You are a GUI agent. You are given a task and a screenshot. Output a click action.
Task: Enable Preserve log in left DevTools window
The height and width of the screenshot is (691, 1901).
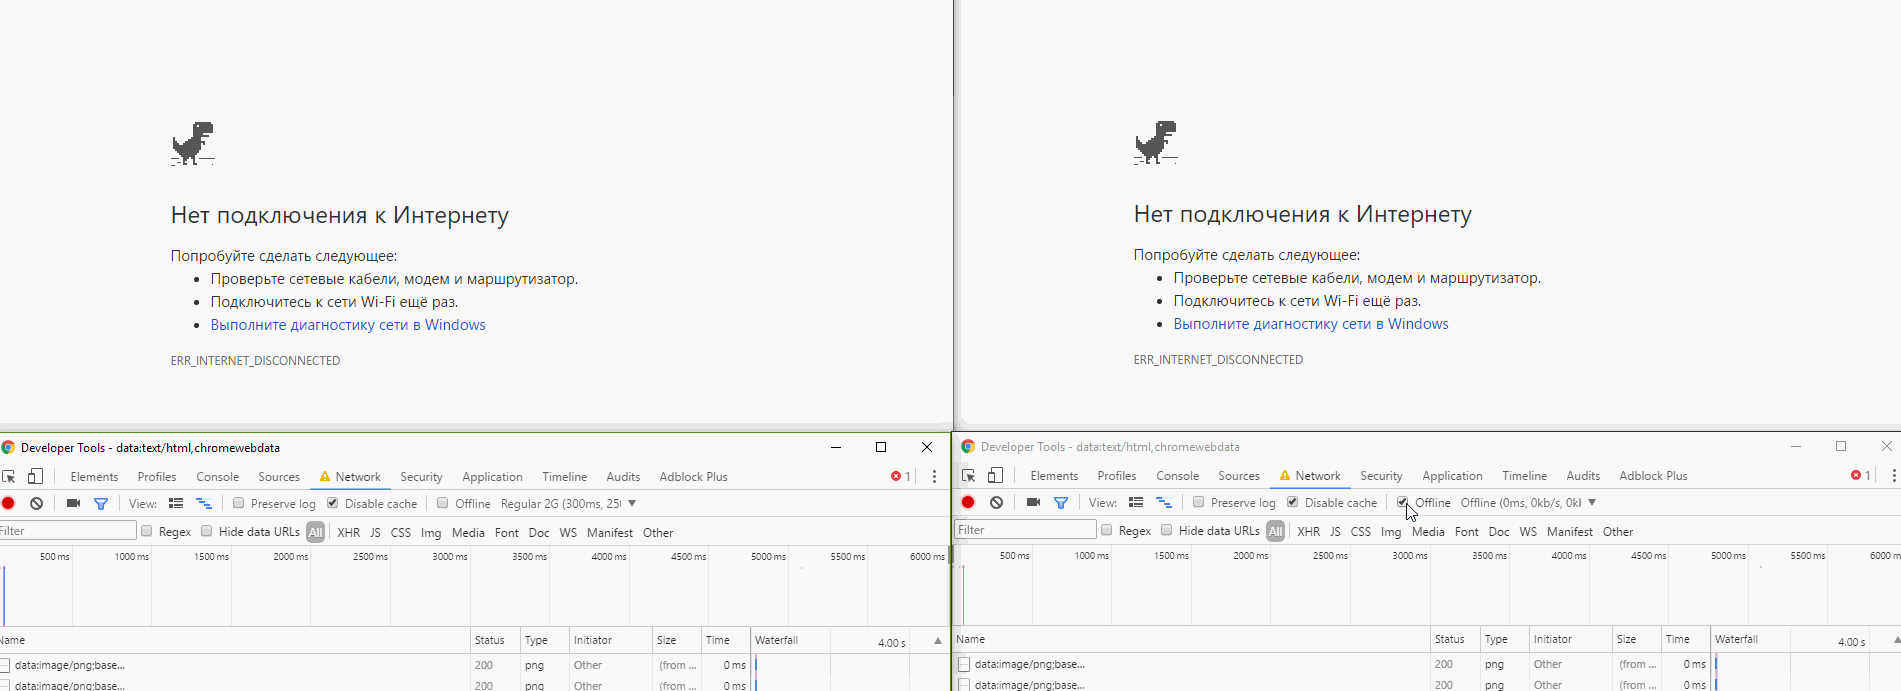pyautogui.click(x=239, y=504)
